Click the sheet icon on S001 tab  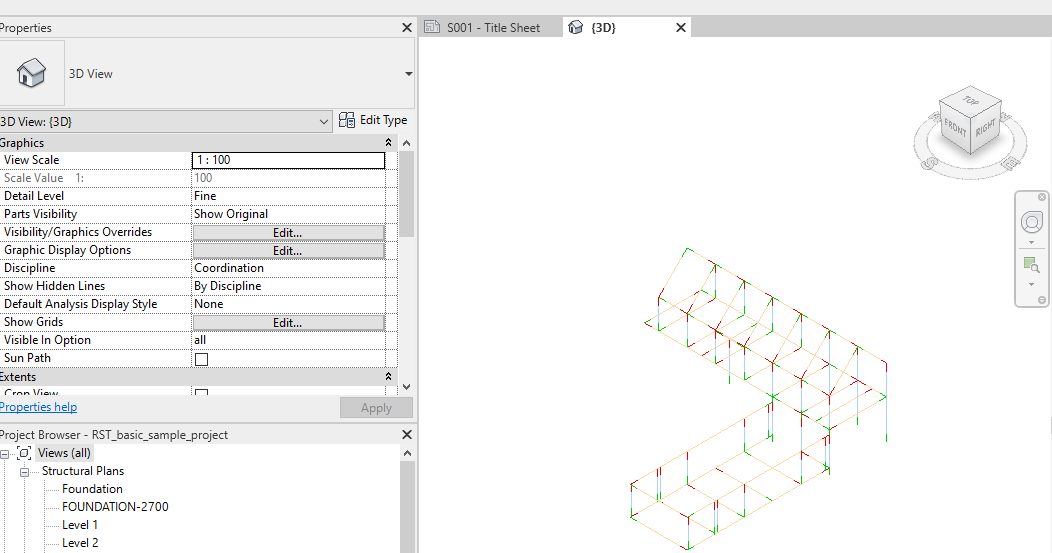tap(433, 28)
